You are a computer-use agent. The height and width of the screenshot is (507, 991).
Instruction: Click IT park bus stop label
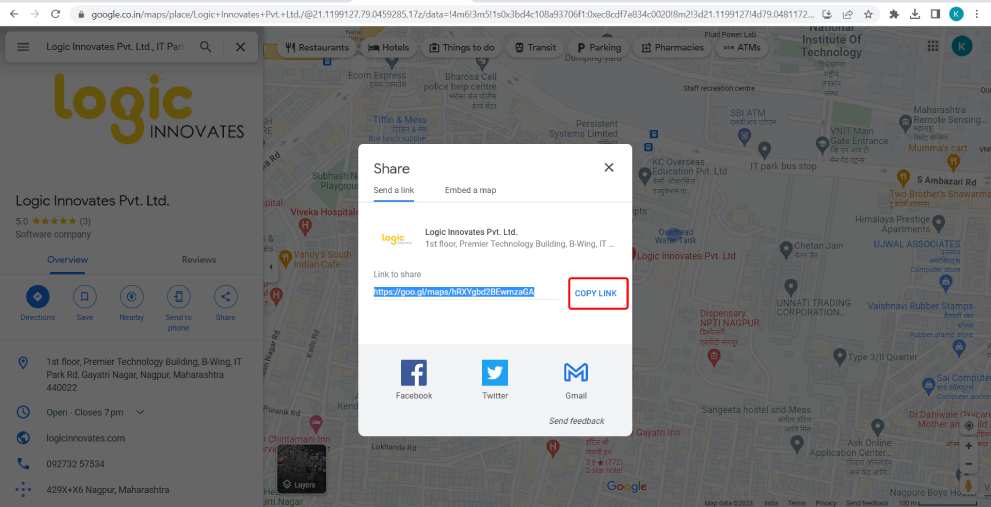(x=782, y=166)
